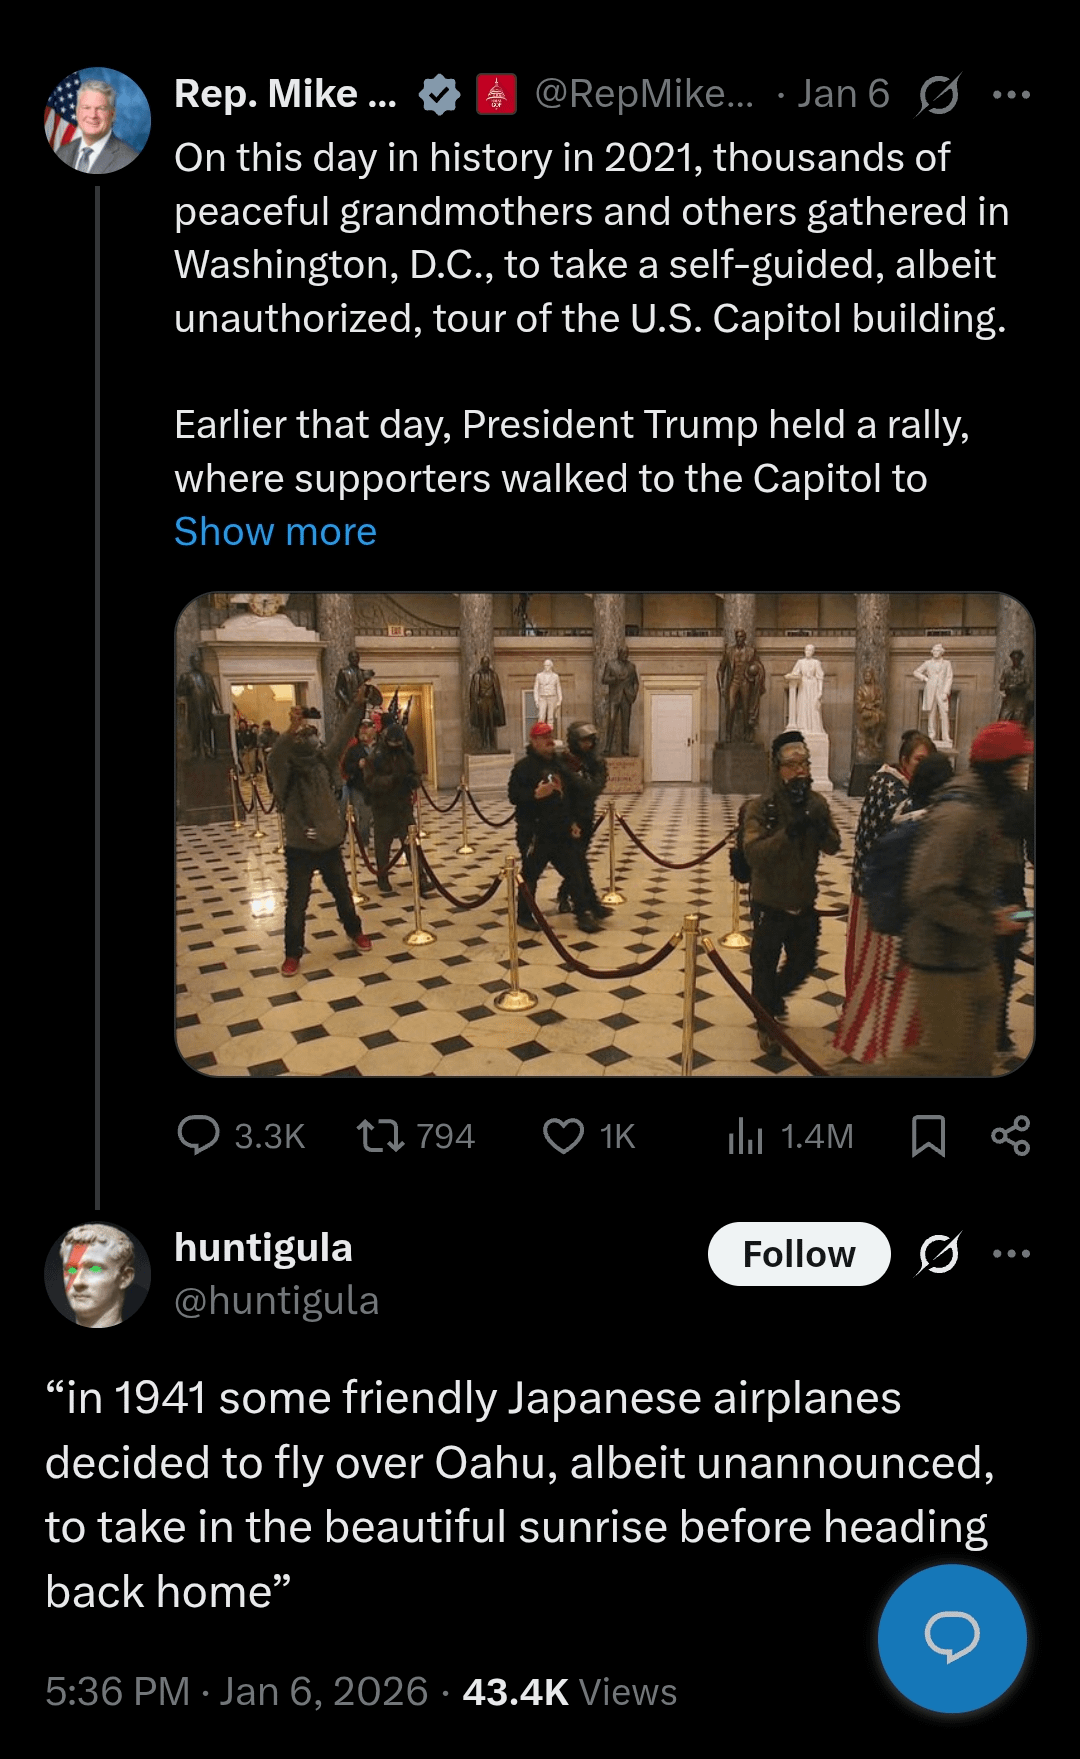The height and width of the screenshot is (1759, 1080).
Task: View analytics for the 1.4M views post
Action: [746, 1135]
